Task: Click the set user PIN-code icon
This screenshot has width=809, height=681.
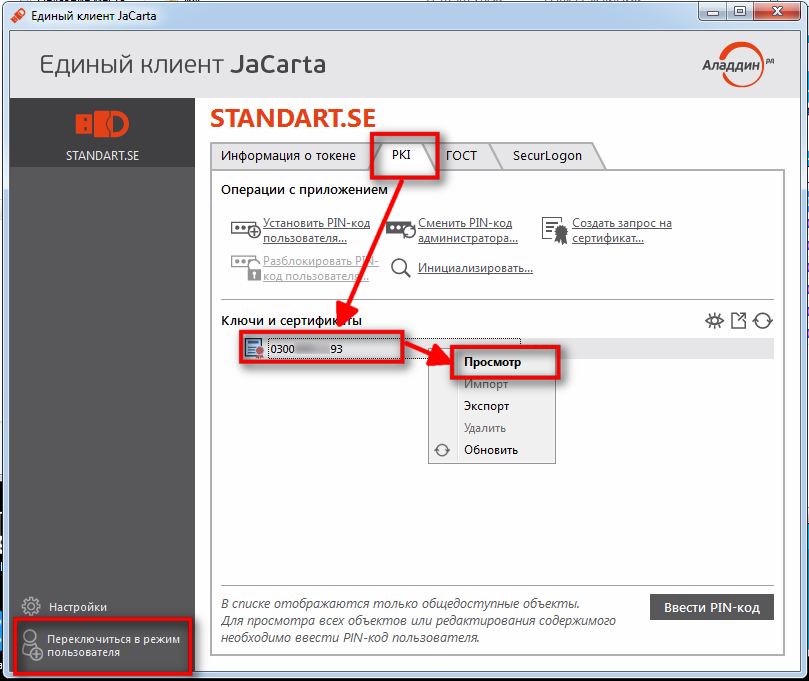Action: (x=246, y=229)
